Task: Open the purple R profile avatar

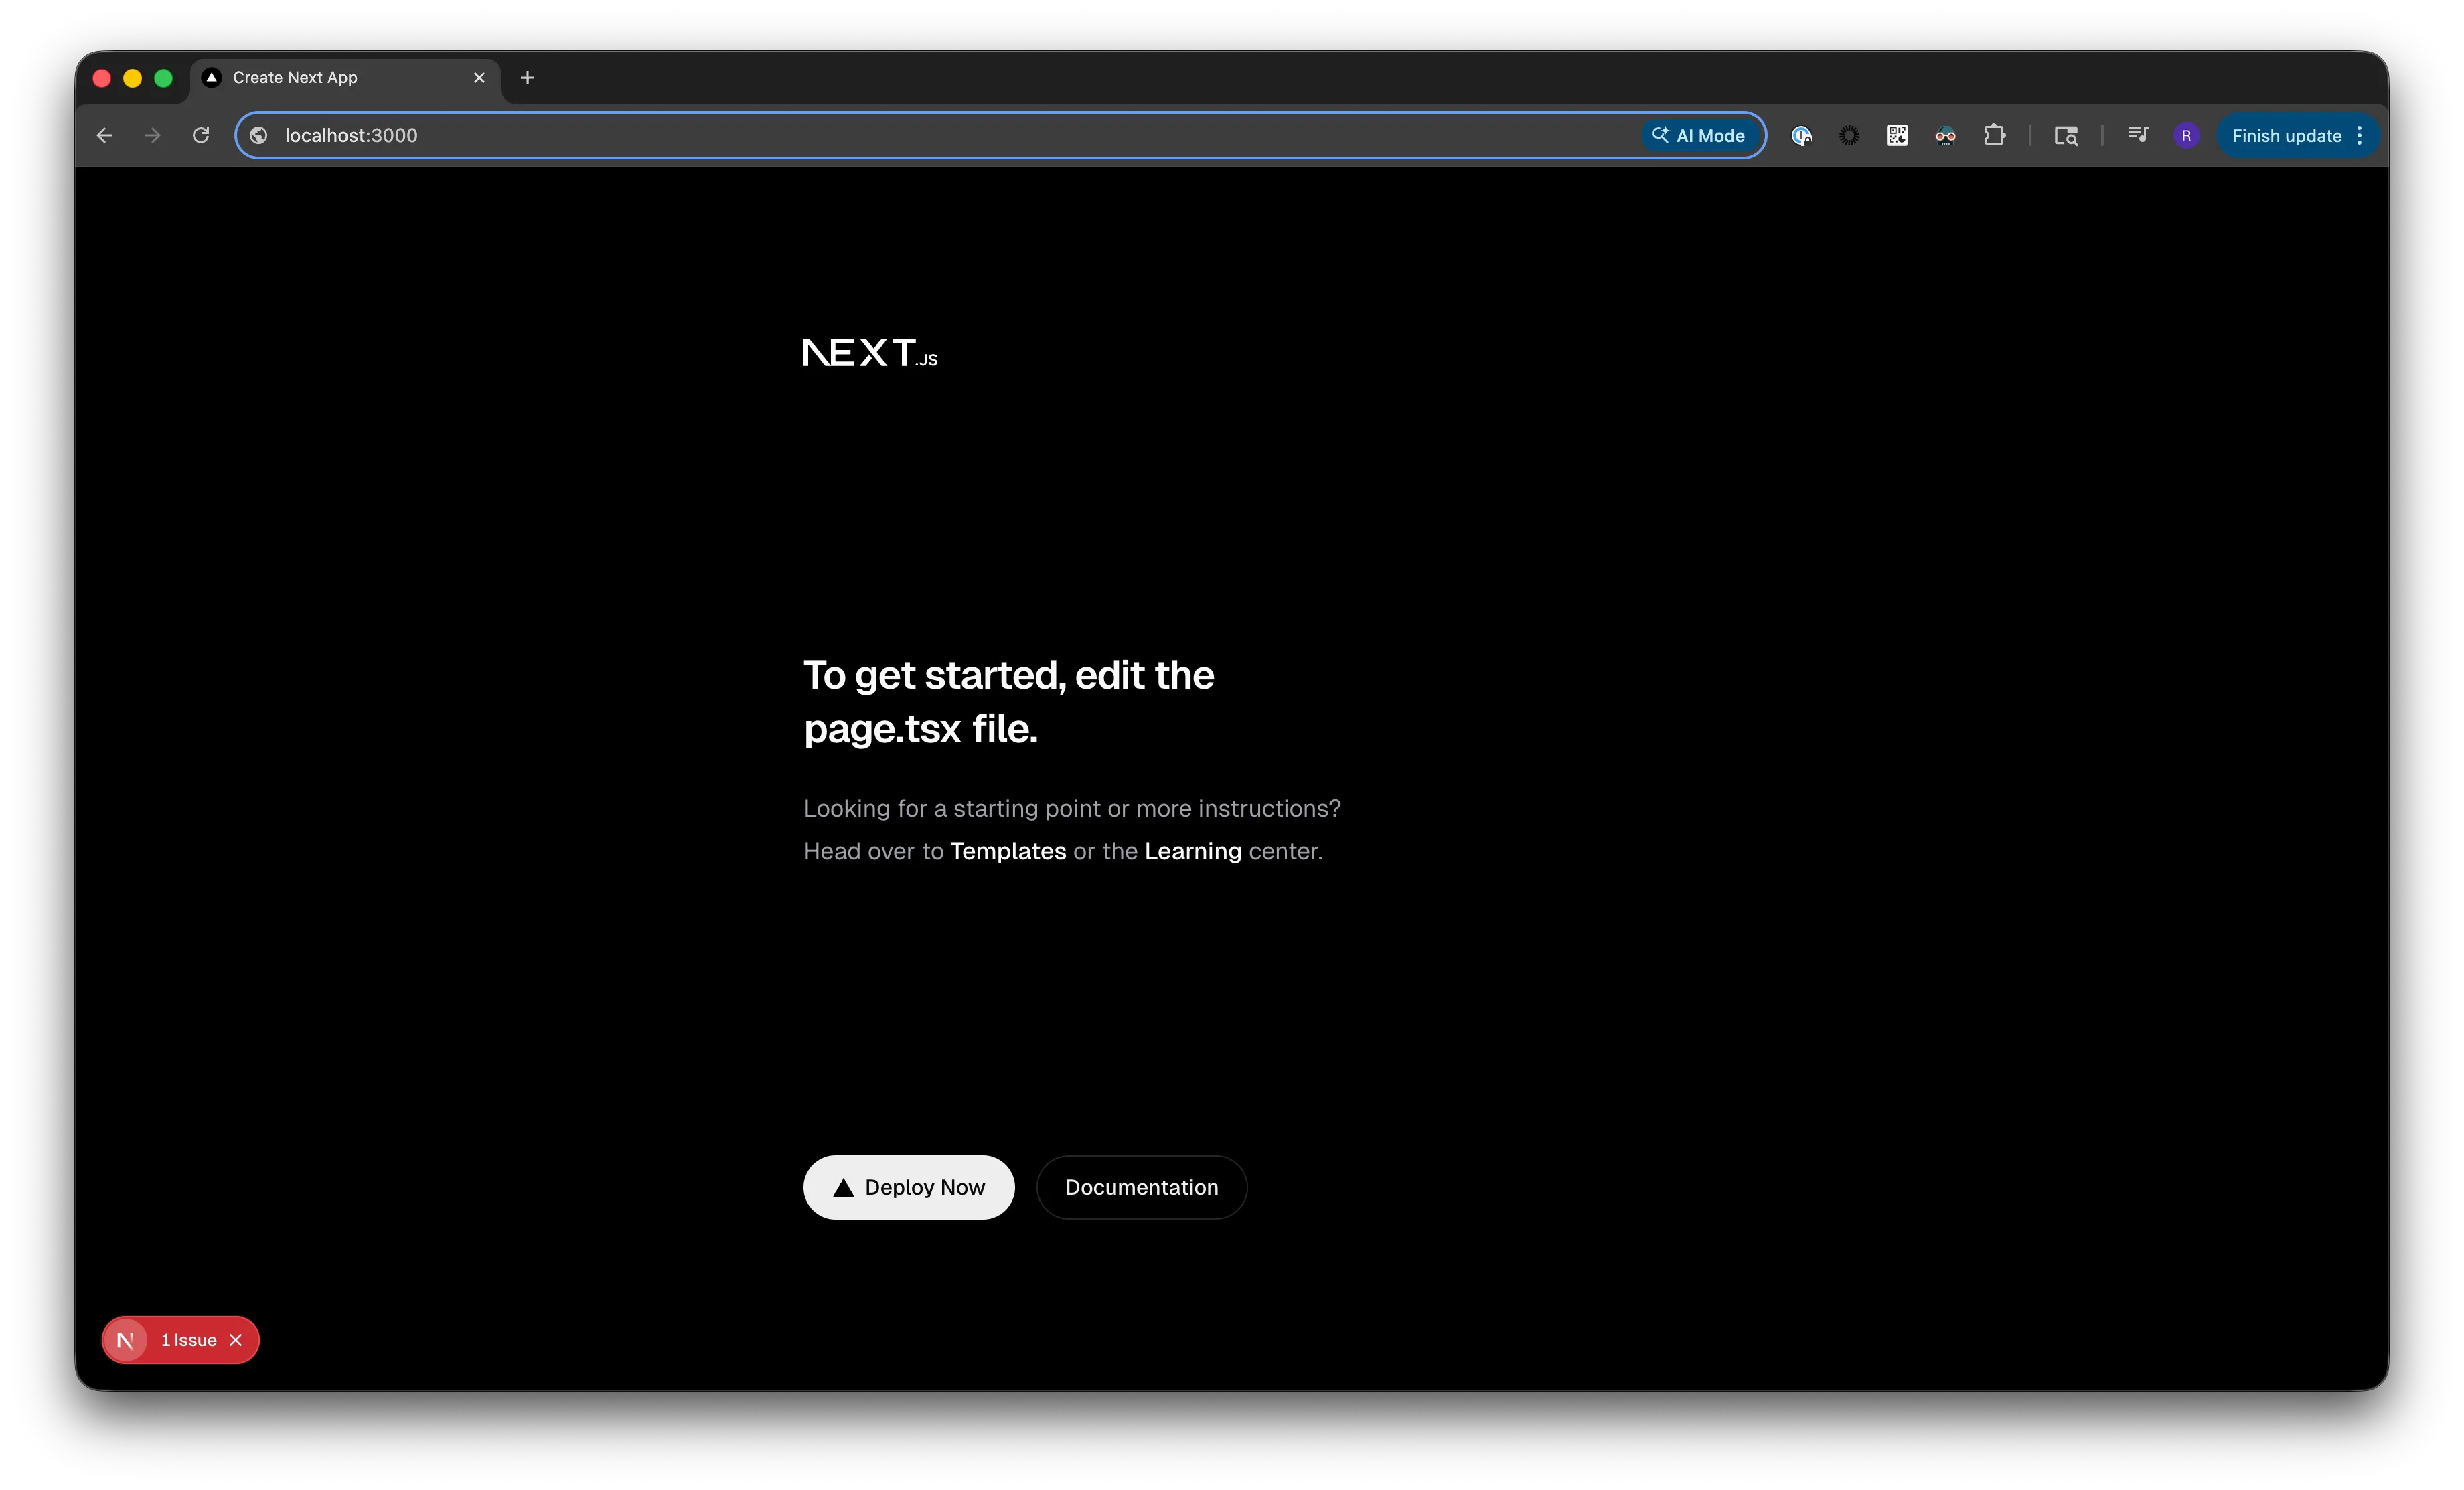Action: coord(2186,135)
